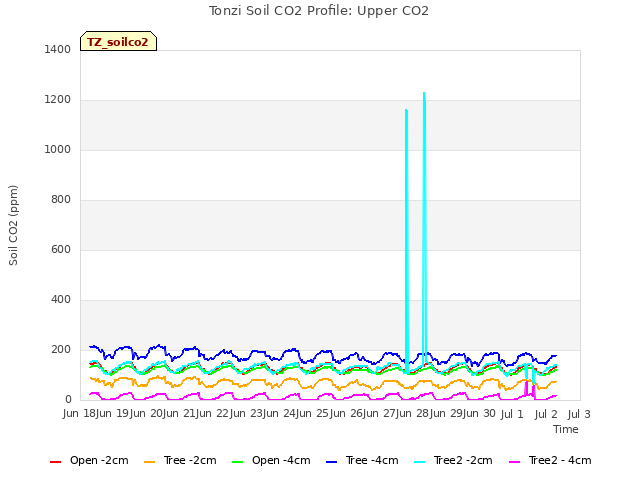The width and height of the screenshot is (640, 480).
Task: Toggle the Tree -4cm legend entry
Action: [362, 460]
